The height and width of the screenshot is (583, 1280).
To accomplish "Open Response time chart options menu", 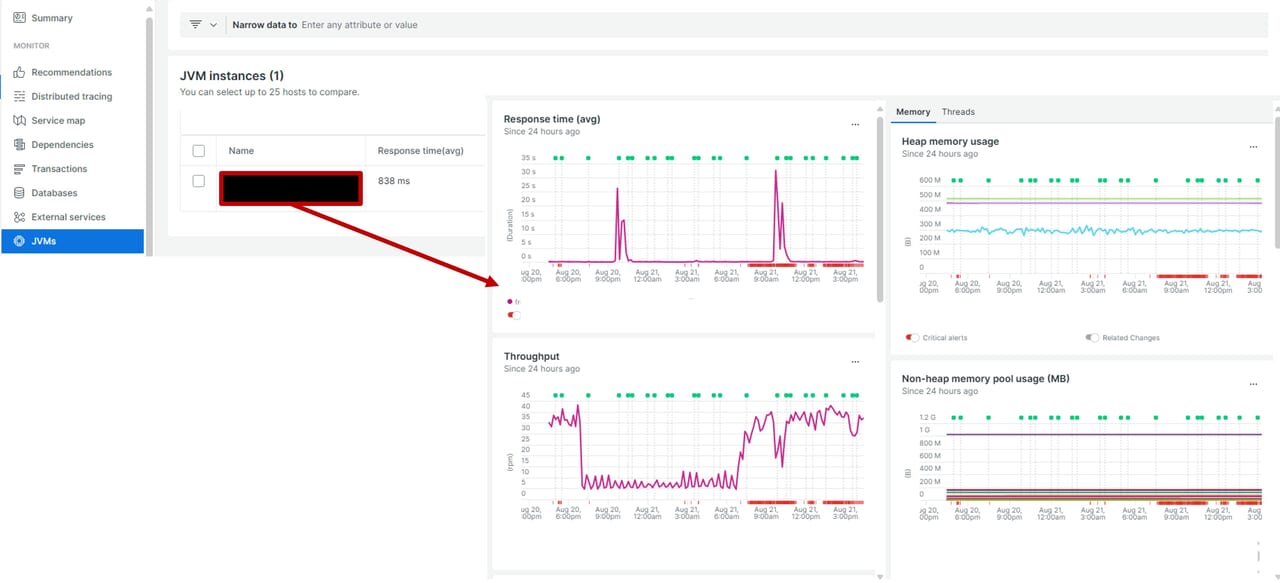I will [x=855, y=125].
